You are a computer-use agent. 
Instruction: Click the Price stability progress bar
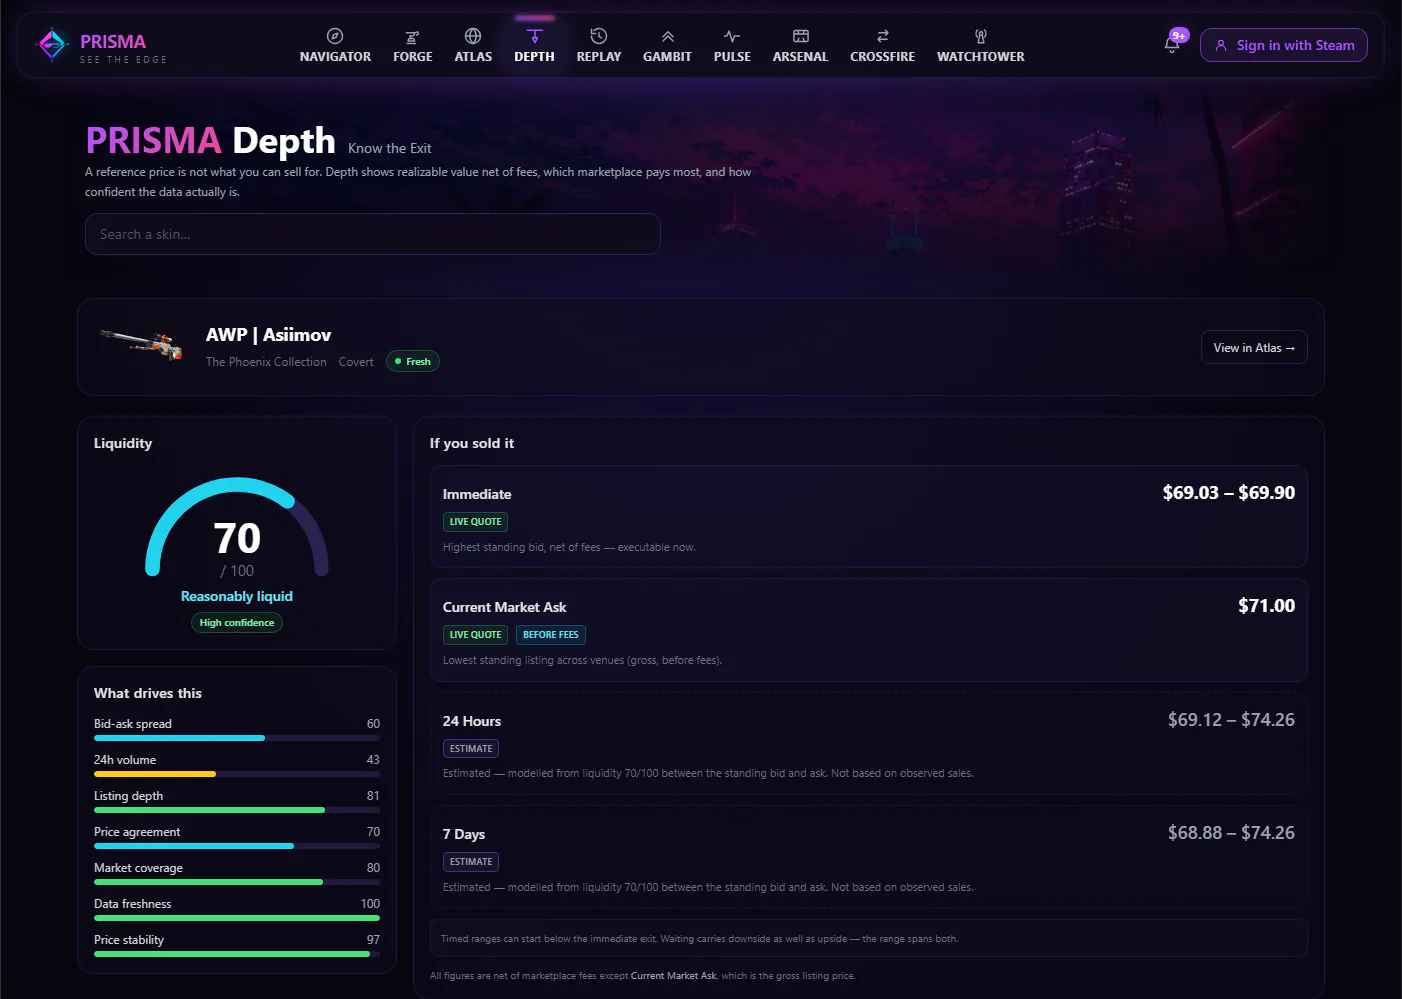237,954
